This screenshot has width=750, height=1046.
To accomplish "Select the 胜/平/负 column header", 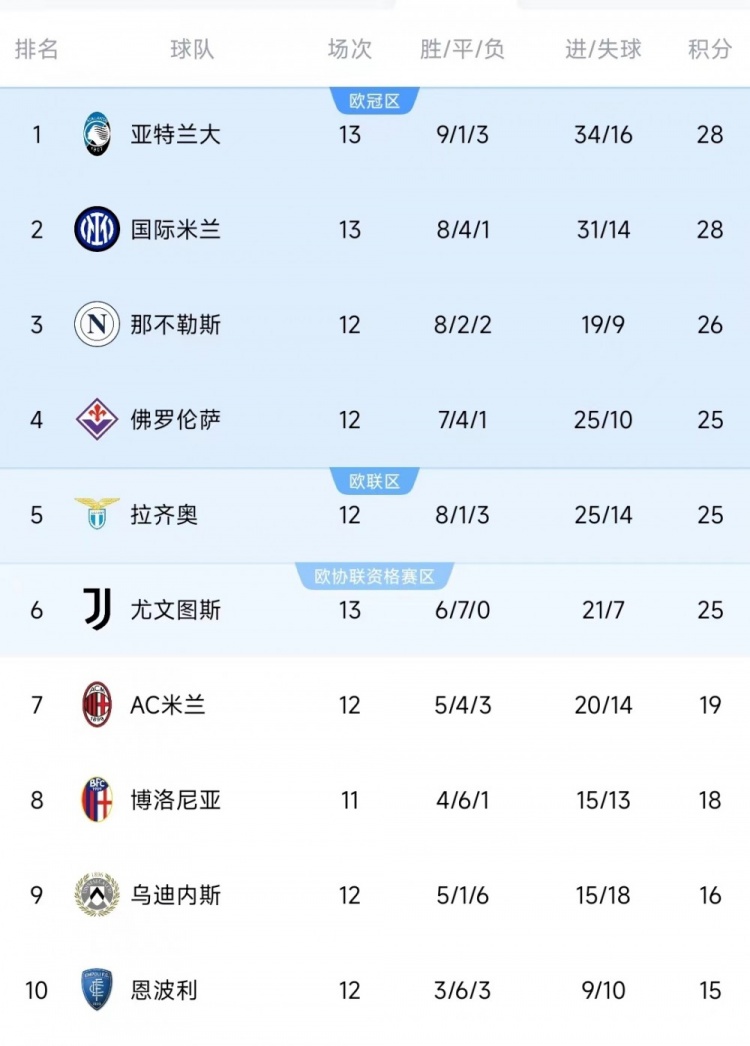I will tap(462, 49).
